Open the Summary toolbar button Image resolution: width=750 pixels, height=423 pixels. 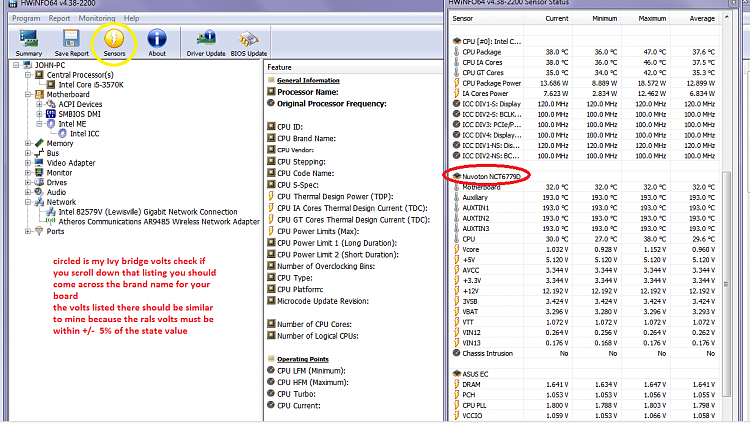click(28, 43)
